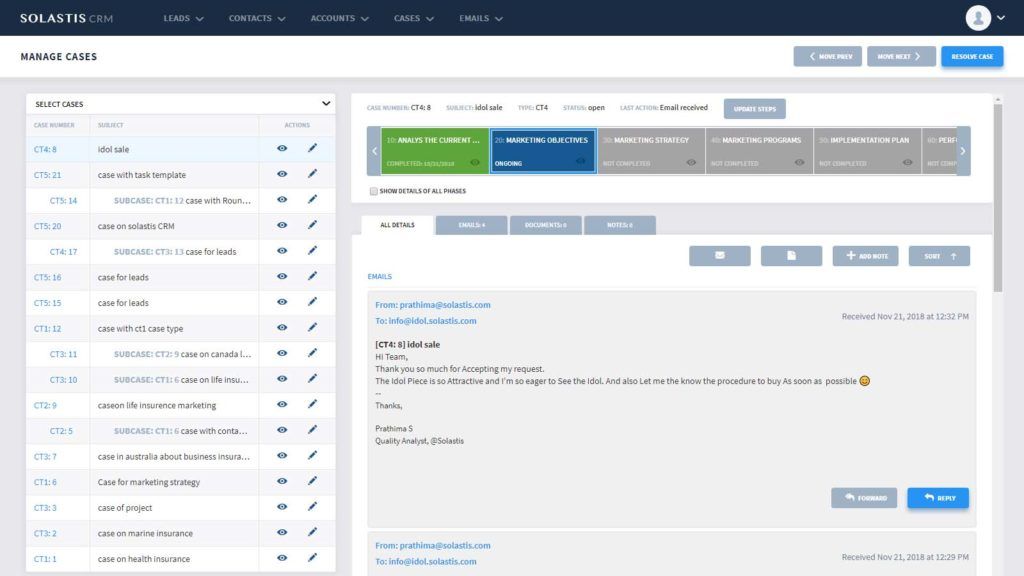Image resolution: width=1024 pixels, height=576 pixels.
Task: Open the Leads dropdown menu
Action: [184, 18]
